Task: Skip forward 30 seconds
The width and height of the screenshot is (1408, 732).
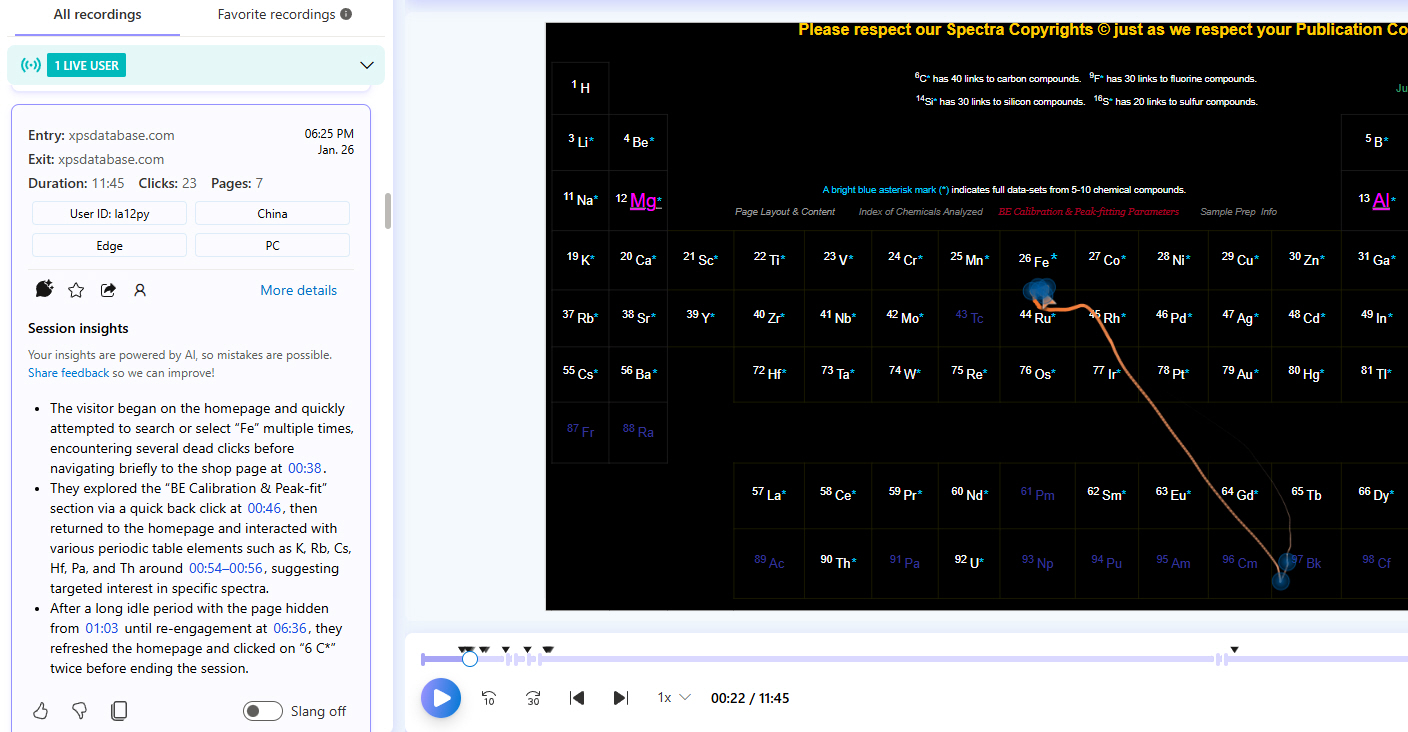Action: (x=533, y=698)
